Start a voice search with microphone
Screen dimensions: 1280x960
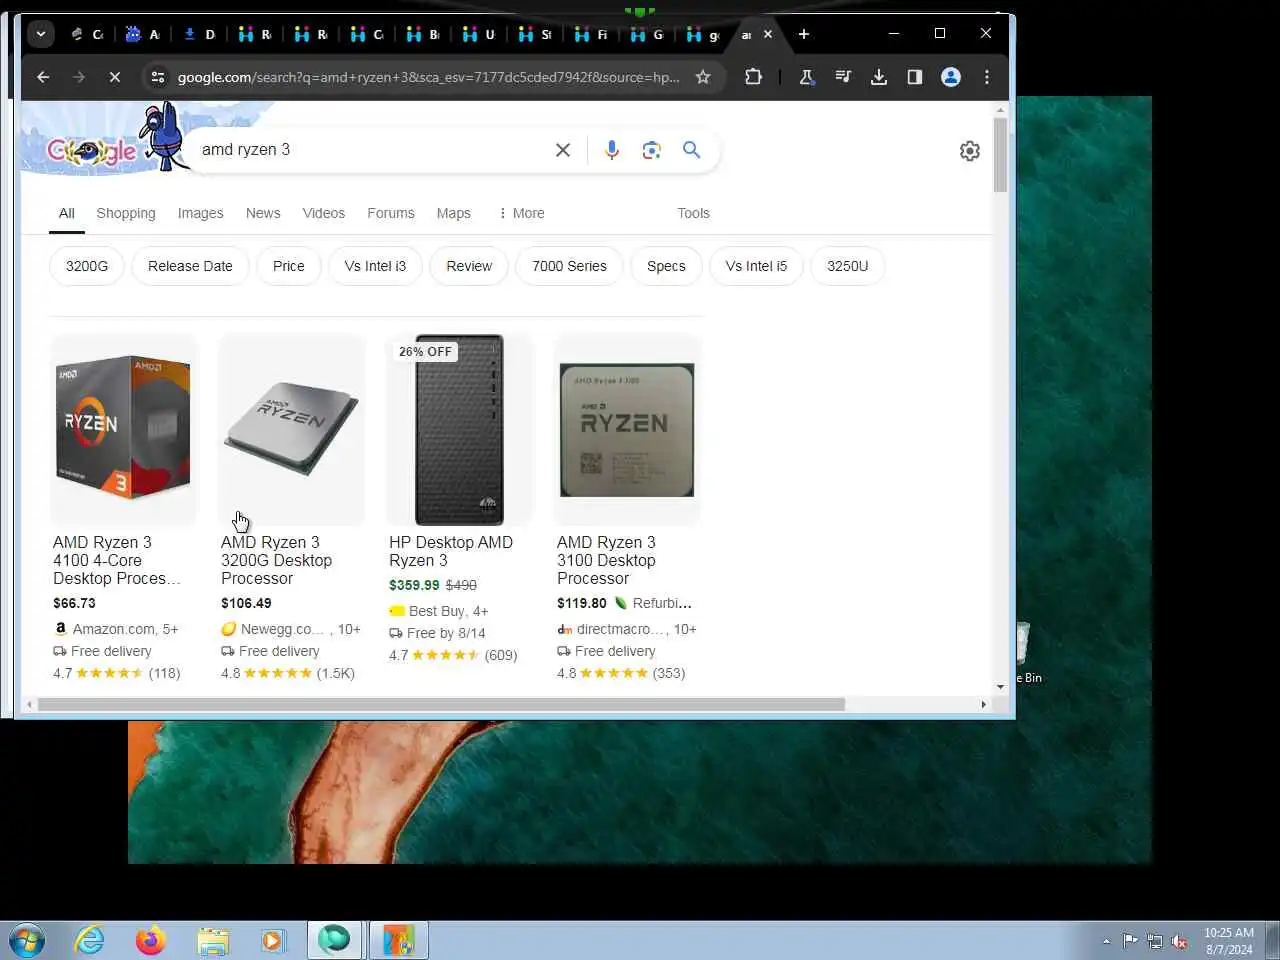(x=612, y=150)
